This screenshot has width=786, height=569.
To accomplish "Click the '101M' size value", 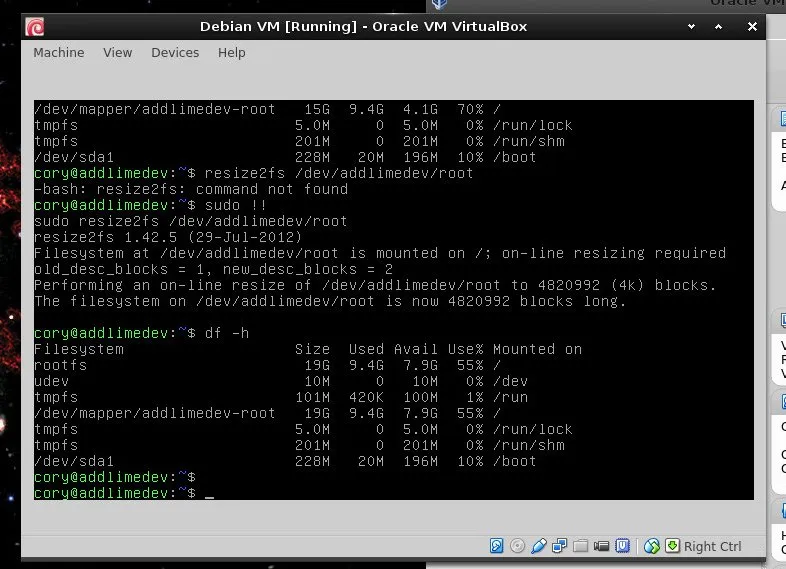I will (312, 397).
